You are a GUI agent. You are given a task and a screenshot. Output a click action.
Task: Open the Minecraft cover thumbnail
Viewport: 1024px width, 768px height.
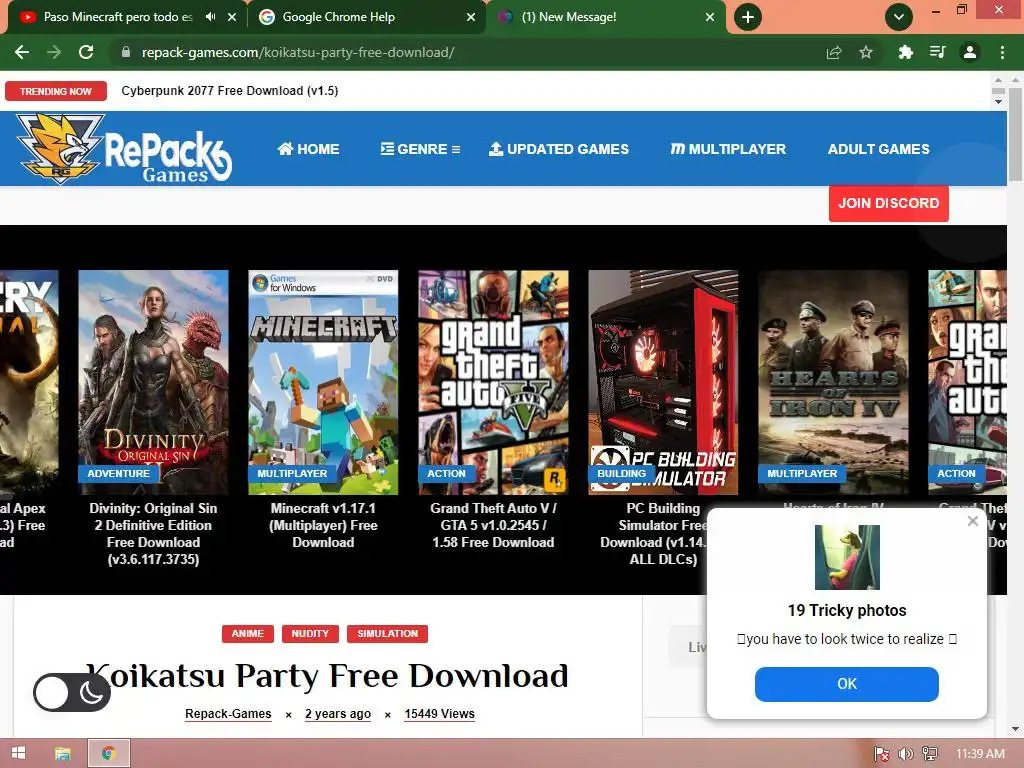pyautogui.click(x=323, y=382)
